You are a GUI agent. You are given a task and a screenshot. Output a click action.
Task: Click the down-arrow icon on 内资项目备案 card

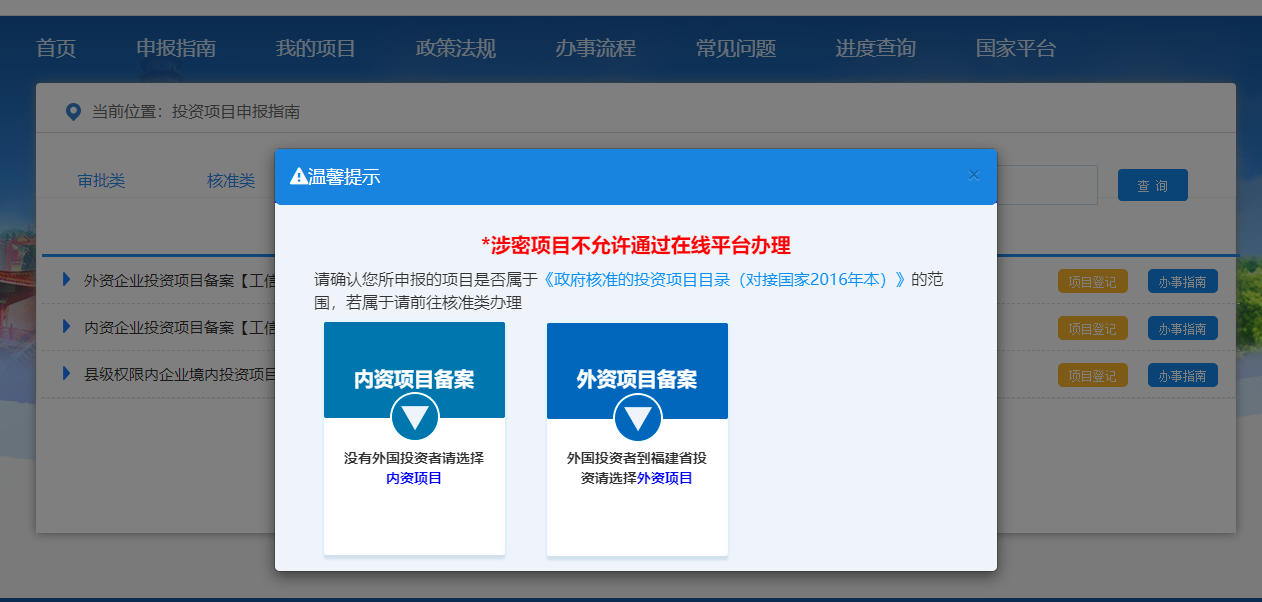[x=414, y=417]
